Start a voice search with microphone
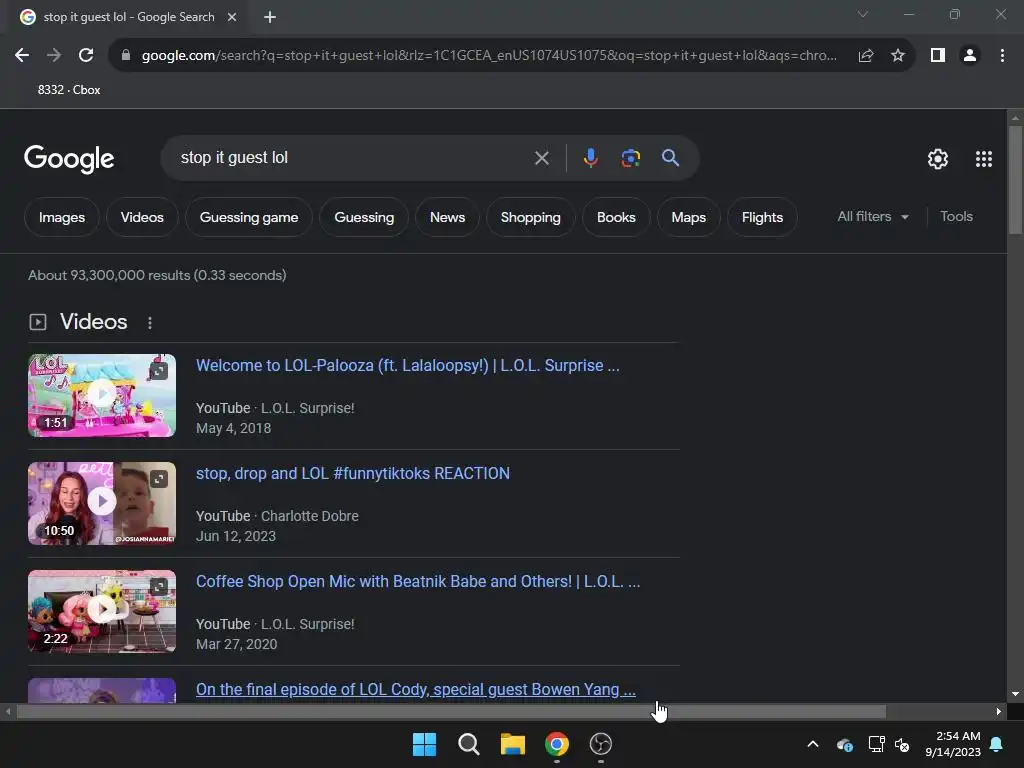The height and width of the screenshot is (768, 1024). click(x=590, y=158)
